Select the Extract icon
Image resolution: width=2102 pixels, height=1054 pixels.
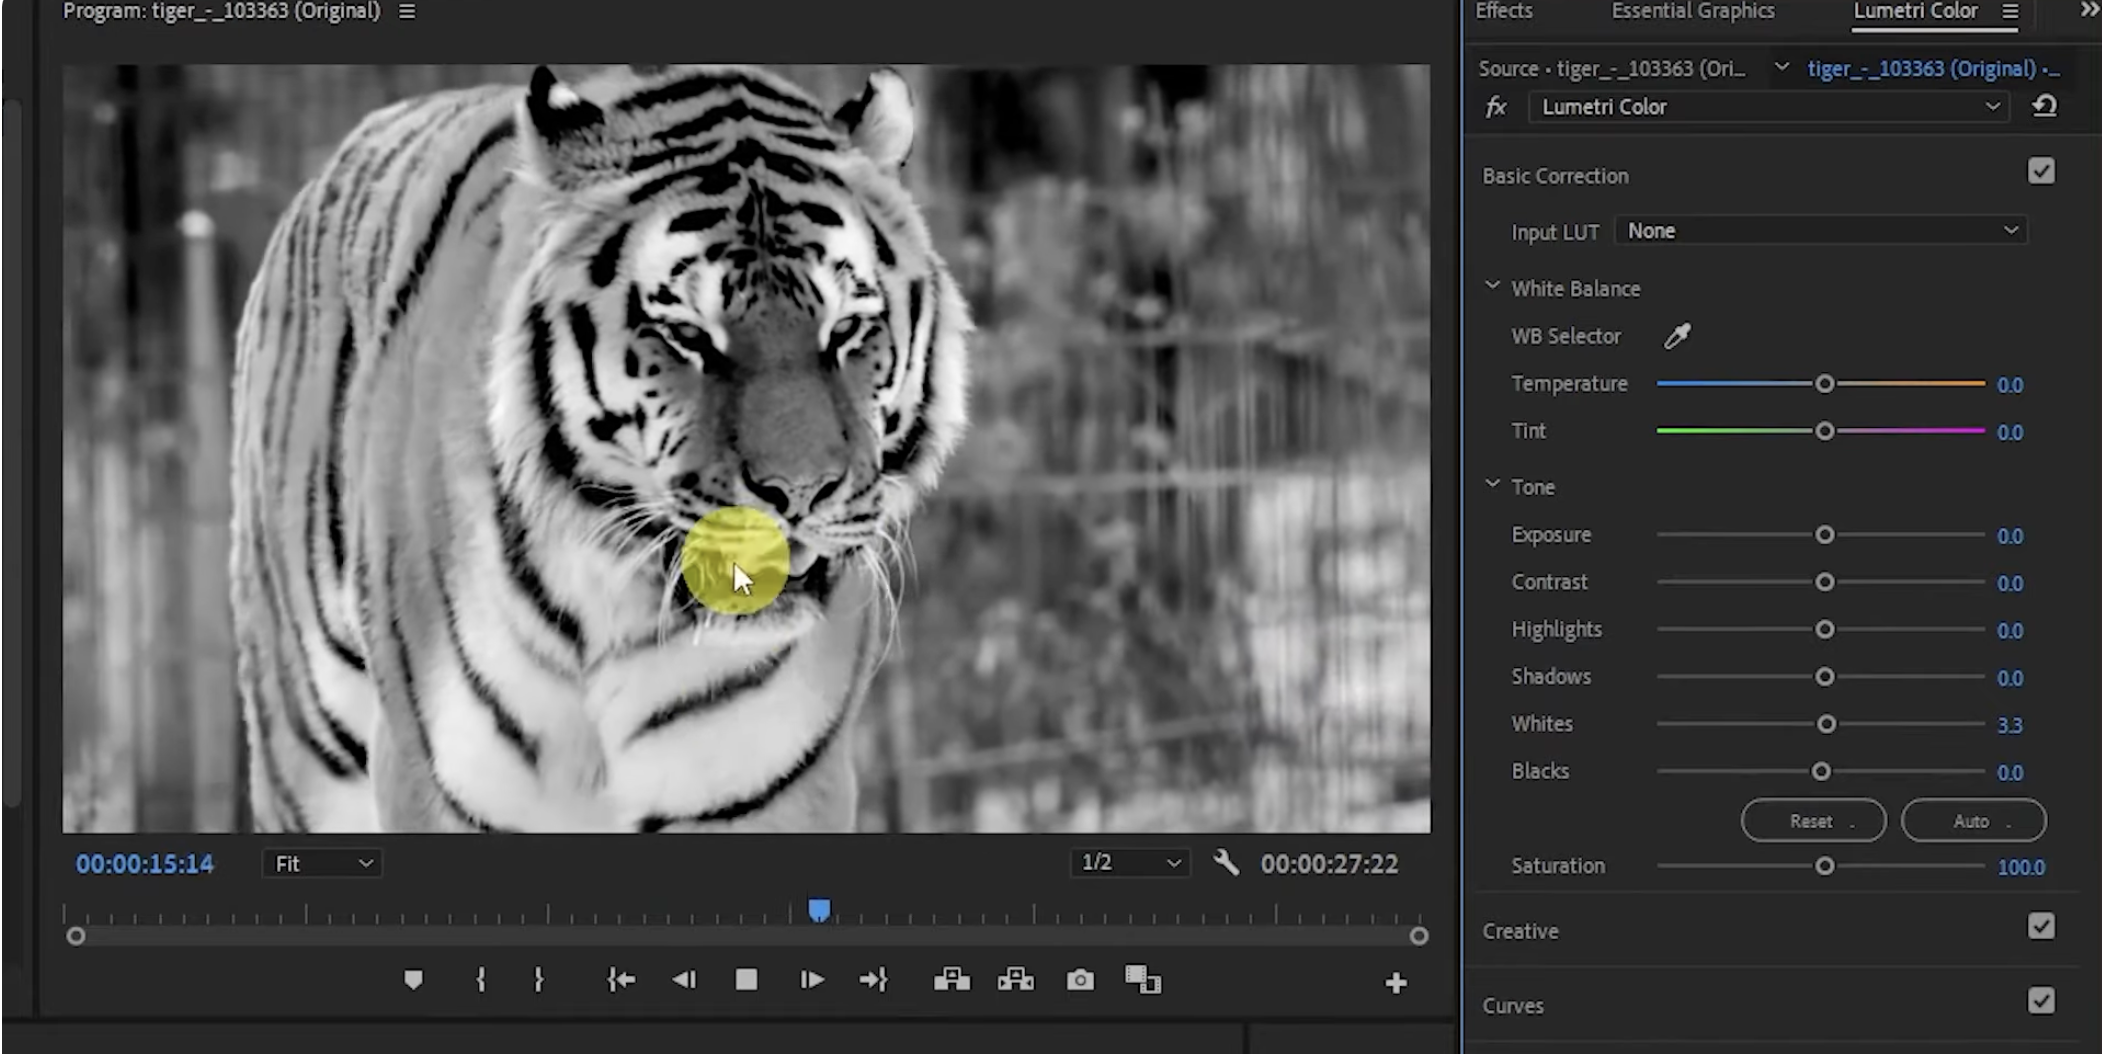(1017, 980)
